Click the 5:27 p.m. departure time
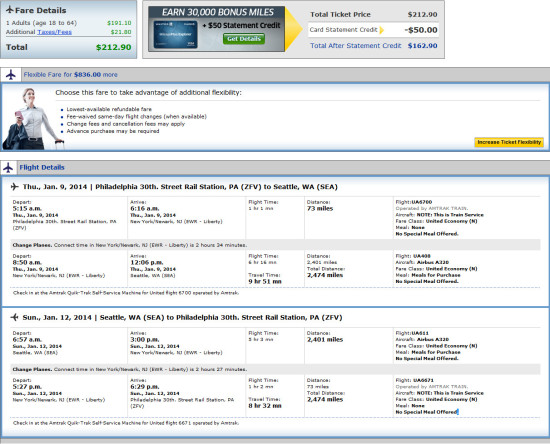The image size is (550, 444). [x=27, y=386]
